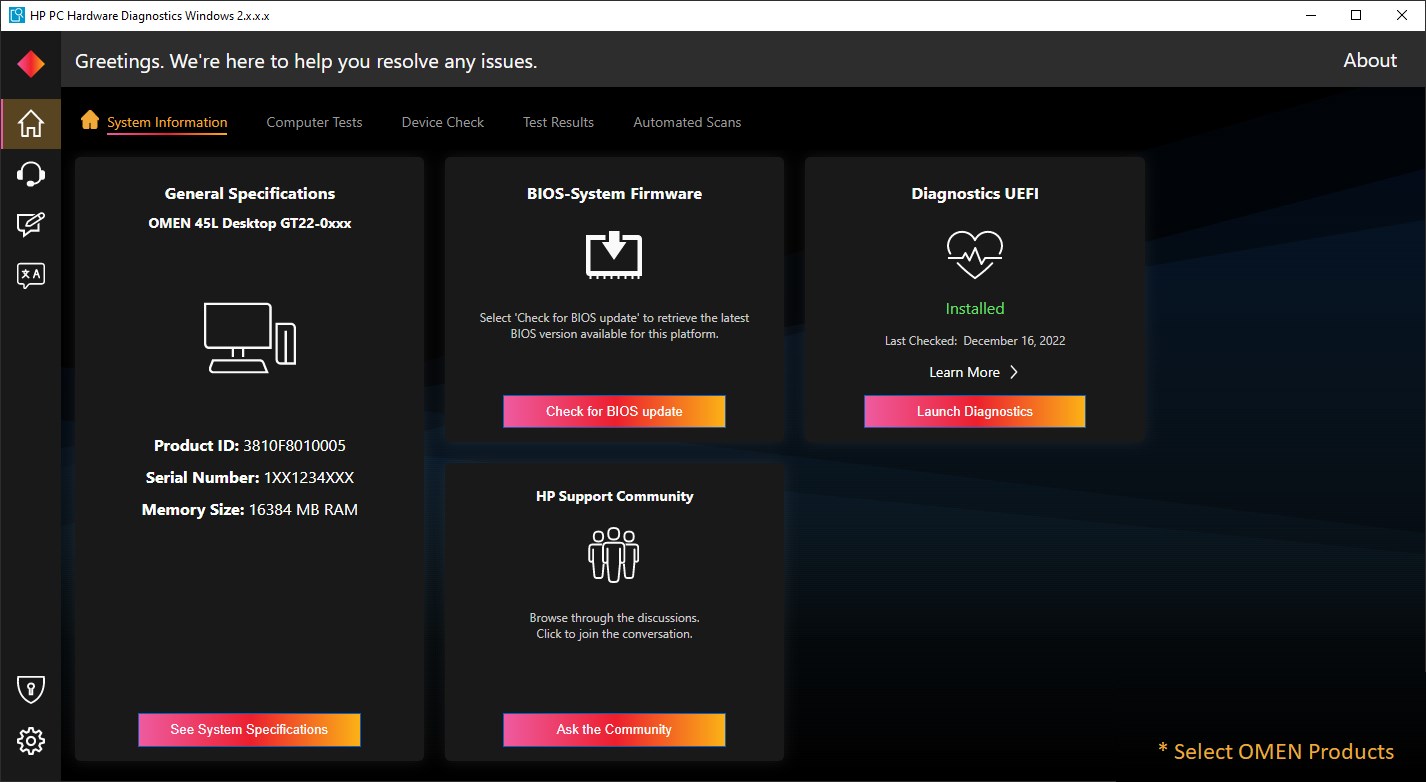Image resolution: width=1426 pixels, height=782 pixels.
Task: Click the desktop computer illustration
Action: [x=249, y=337]
